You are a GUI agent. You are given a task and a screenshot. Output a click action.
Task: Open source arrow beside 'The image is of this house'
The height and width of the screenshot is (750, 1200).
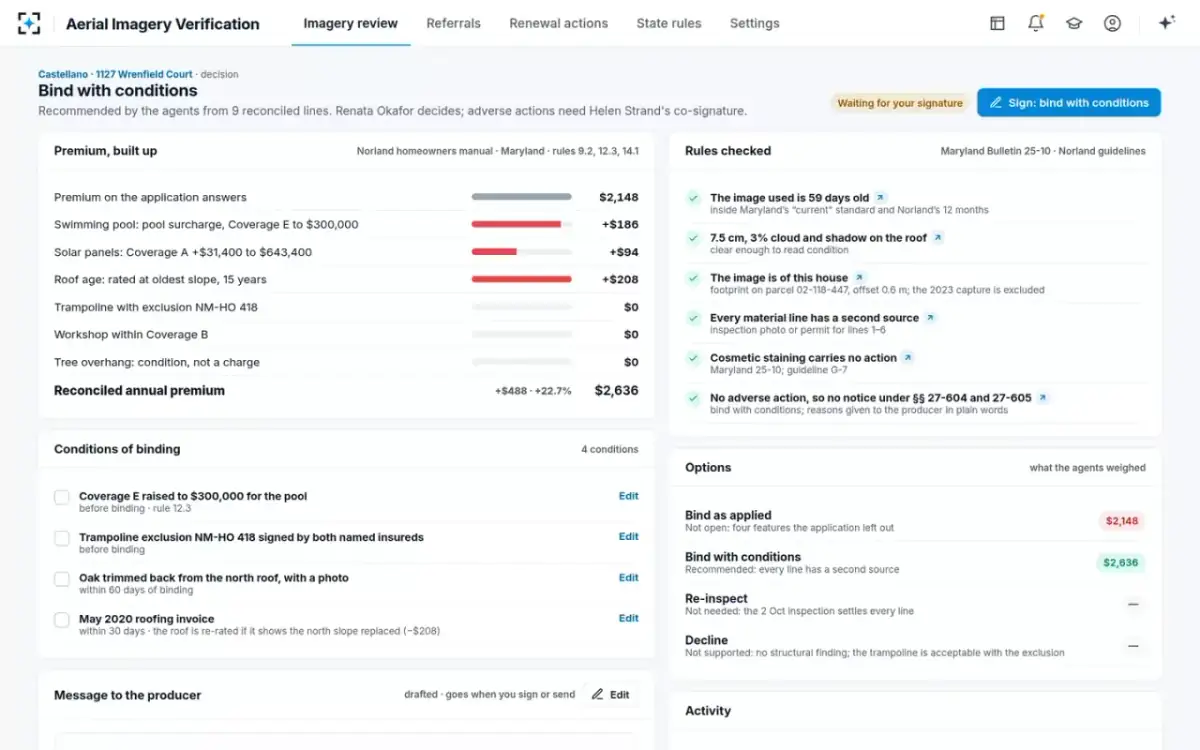coord(859,278)
